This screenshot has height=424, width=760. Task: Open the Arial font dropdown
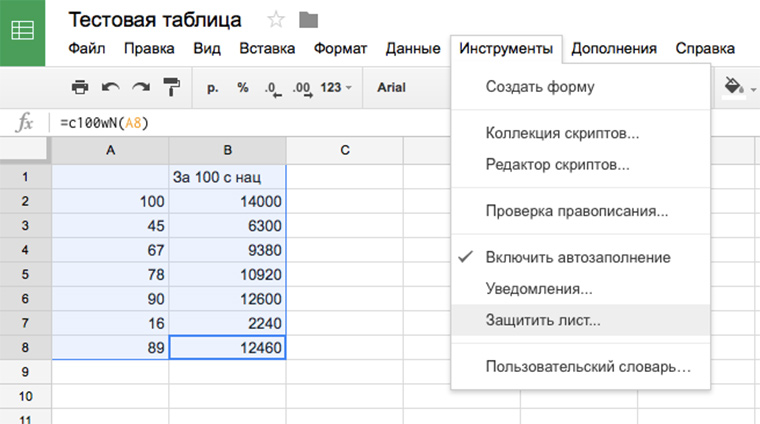391,88
